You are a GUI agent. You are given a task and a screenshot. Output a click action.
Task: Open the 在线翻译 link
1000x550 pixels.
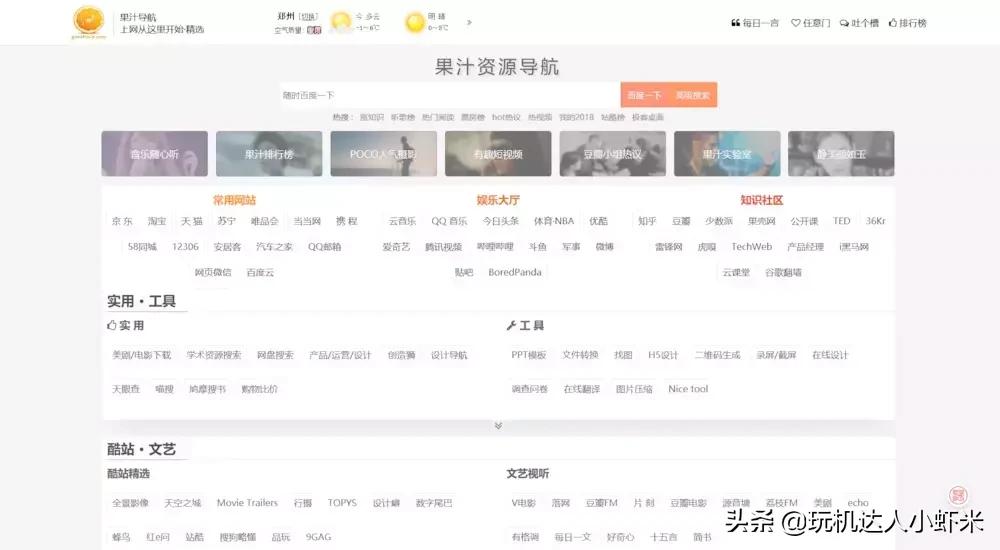click(x=582, y=389)
